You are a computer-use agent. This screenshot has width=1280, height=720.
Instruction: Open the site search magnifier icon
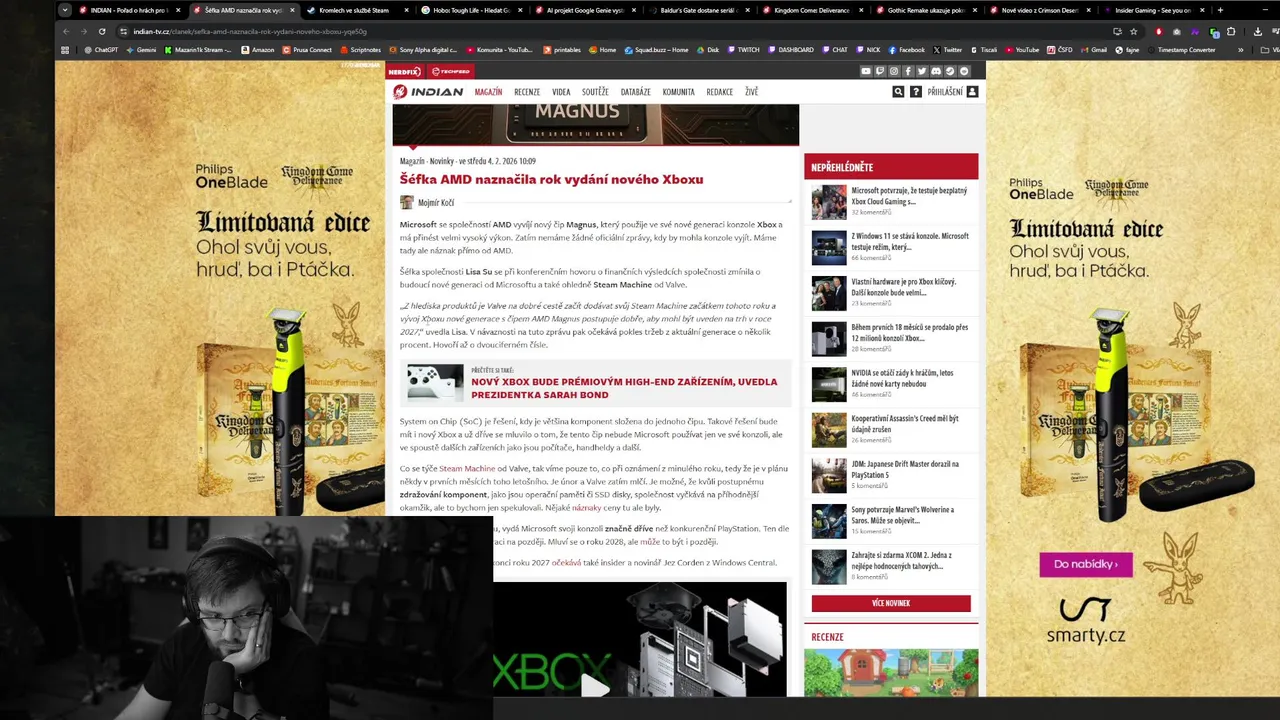click(898, 92)
